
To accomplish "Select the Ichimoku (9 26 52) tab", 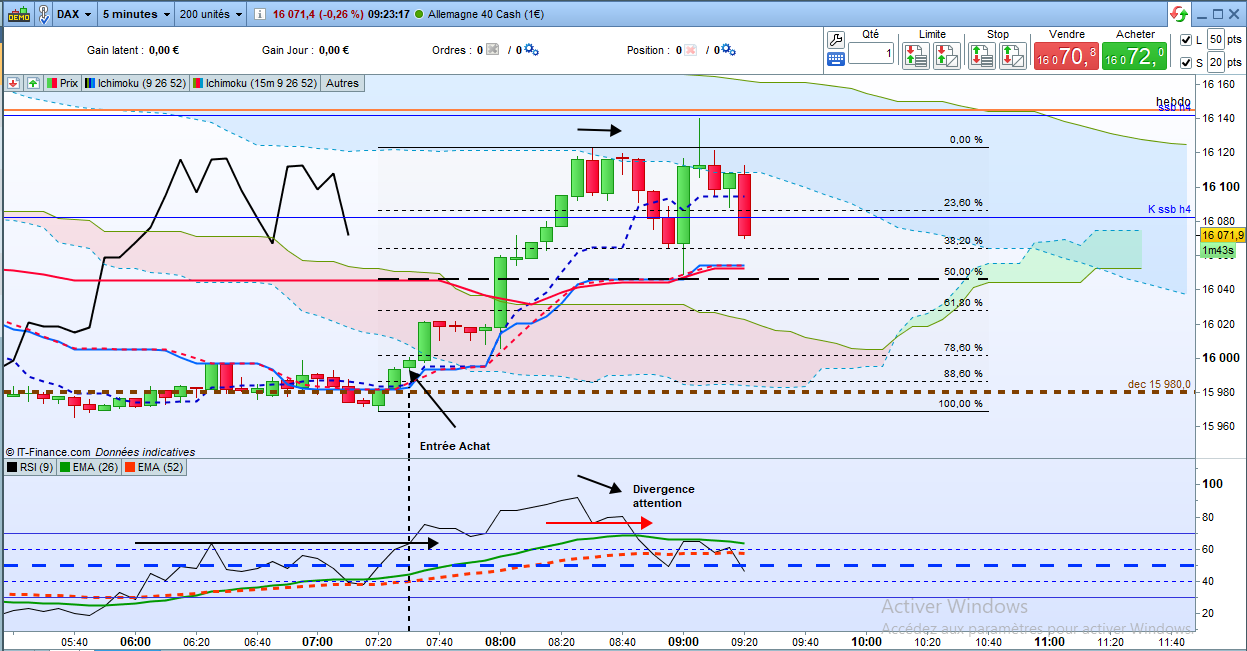I will coord(135,83).
